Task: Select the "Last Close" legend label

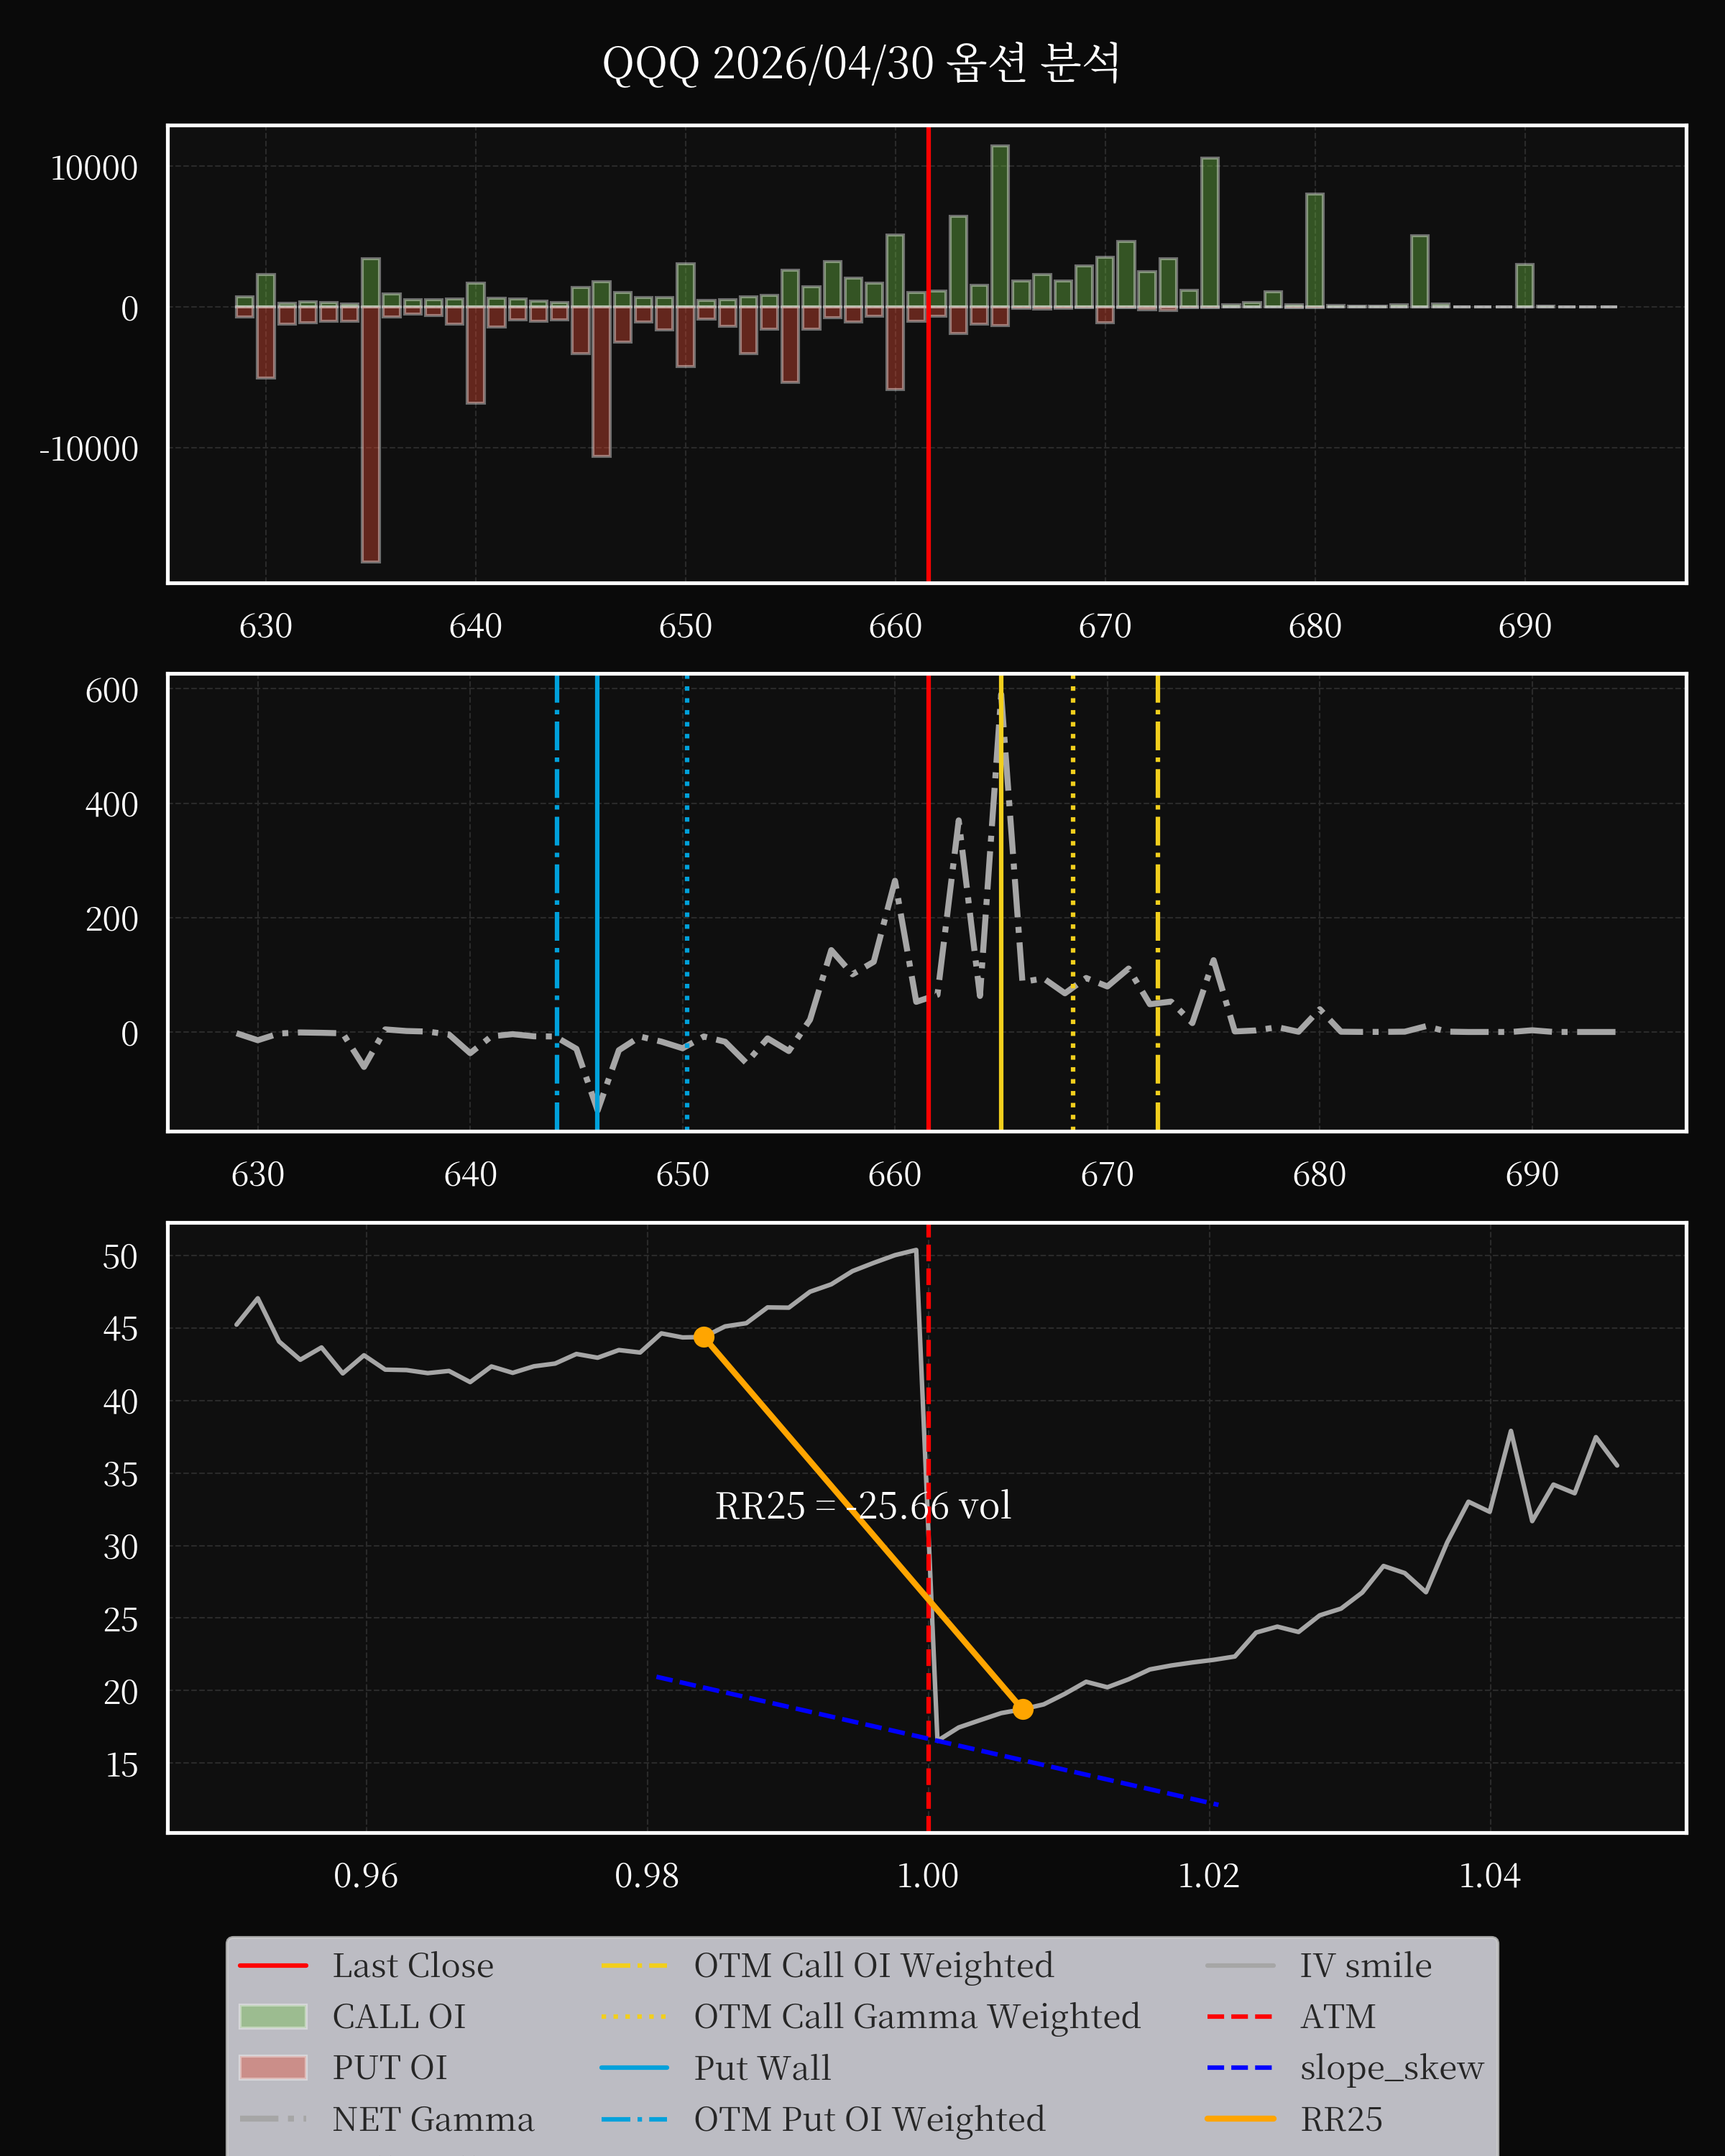Action: pyautogui.click(x=413, y=1965)
